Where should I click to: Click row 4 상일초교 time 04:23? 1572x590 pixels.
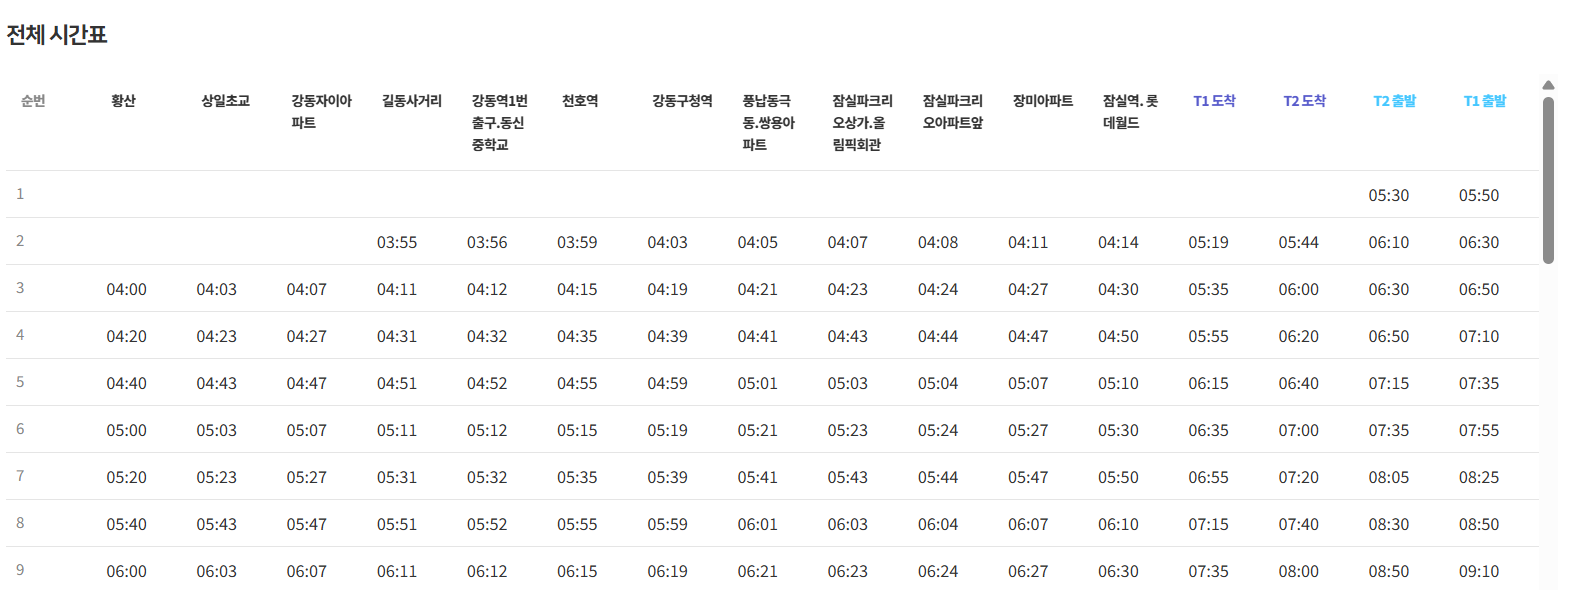pyautogui.click(x=216, y=337)
